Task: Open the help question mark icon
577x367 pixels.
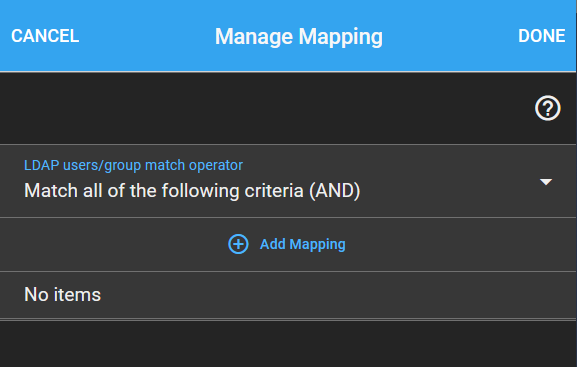Action: (x=548, y=108)
